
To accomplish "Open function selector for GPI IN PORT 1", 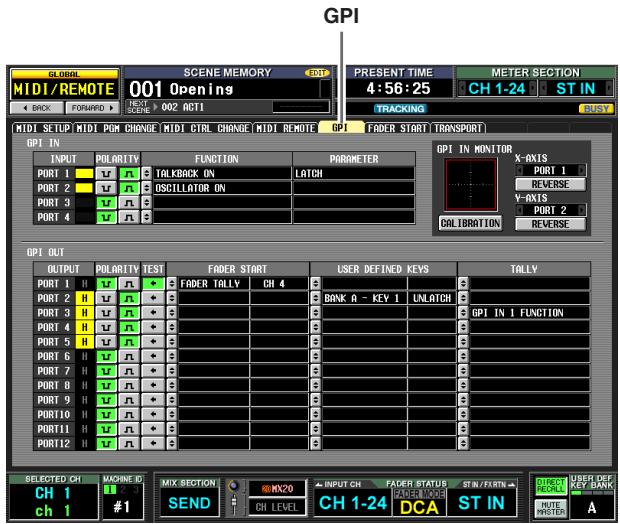I will pyautogui.click(x=147, y=174).
